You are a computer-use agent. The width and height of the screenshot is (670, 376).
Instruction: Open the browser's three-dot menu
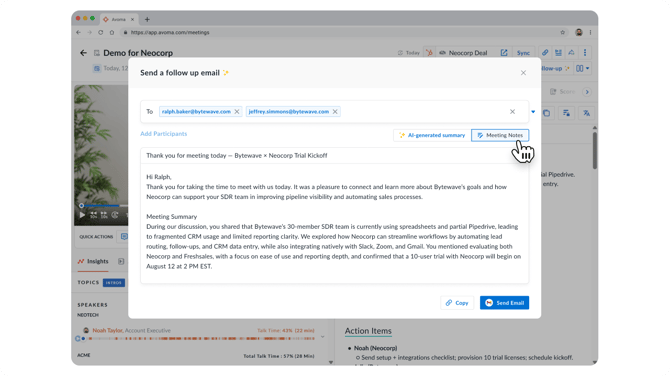590,32
